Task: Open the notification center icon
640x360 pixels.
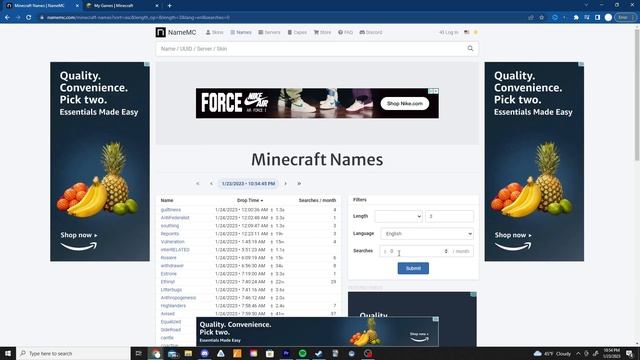Action: (630, 353)
